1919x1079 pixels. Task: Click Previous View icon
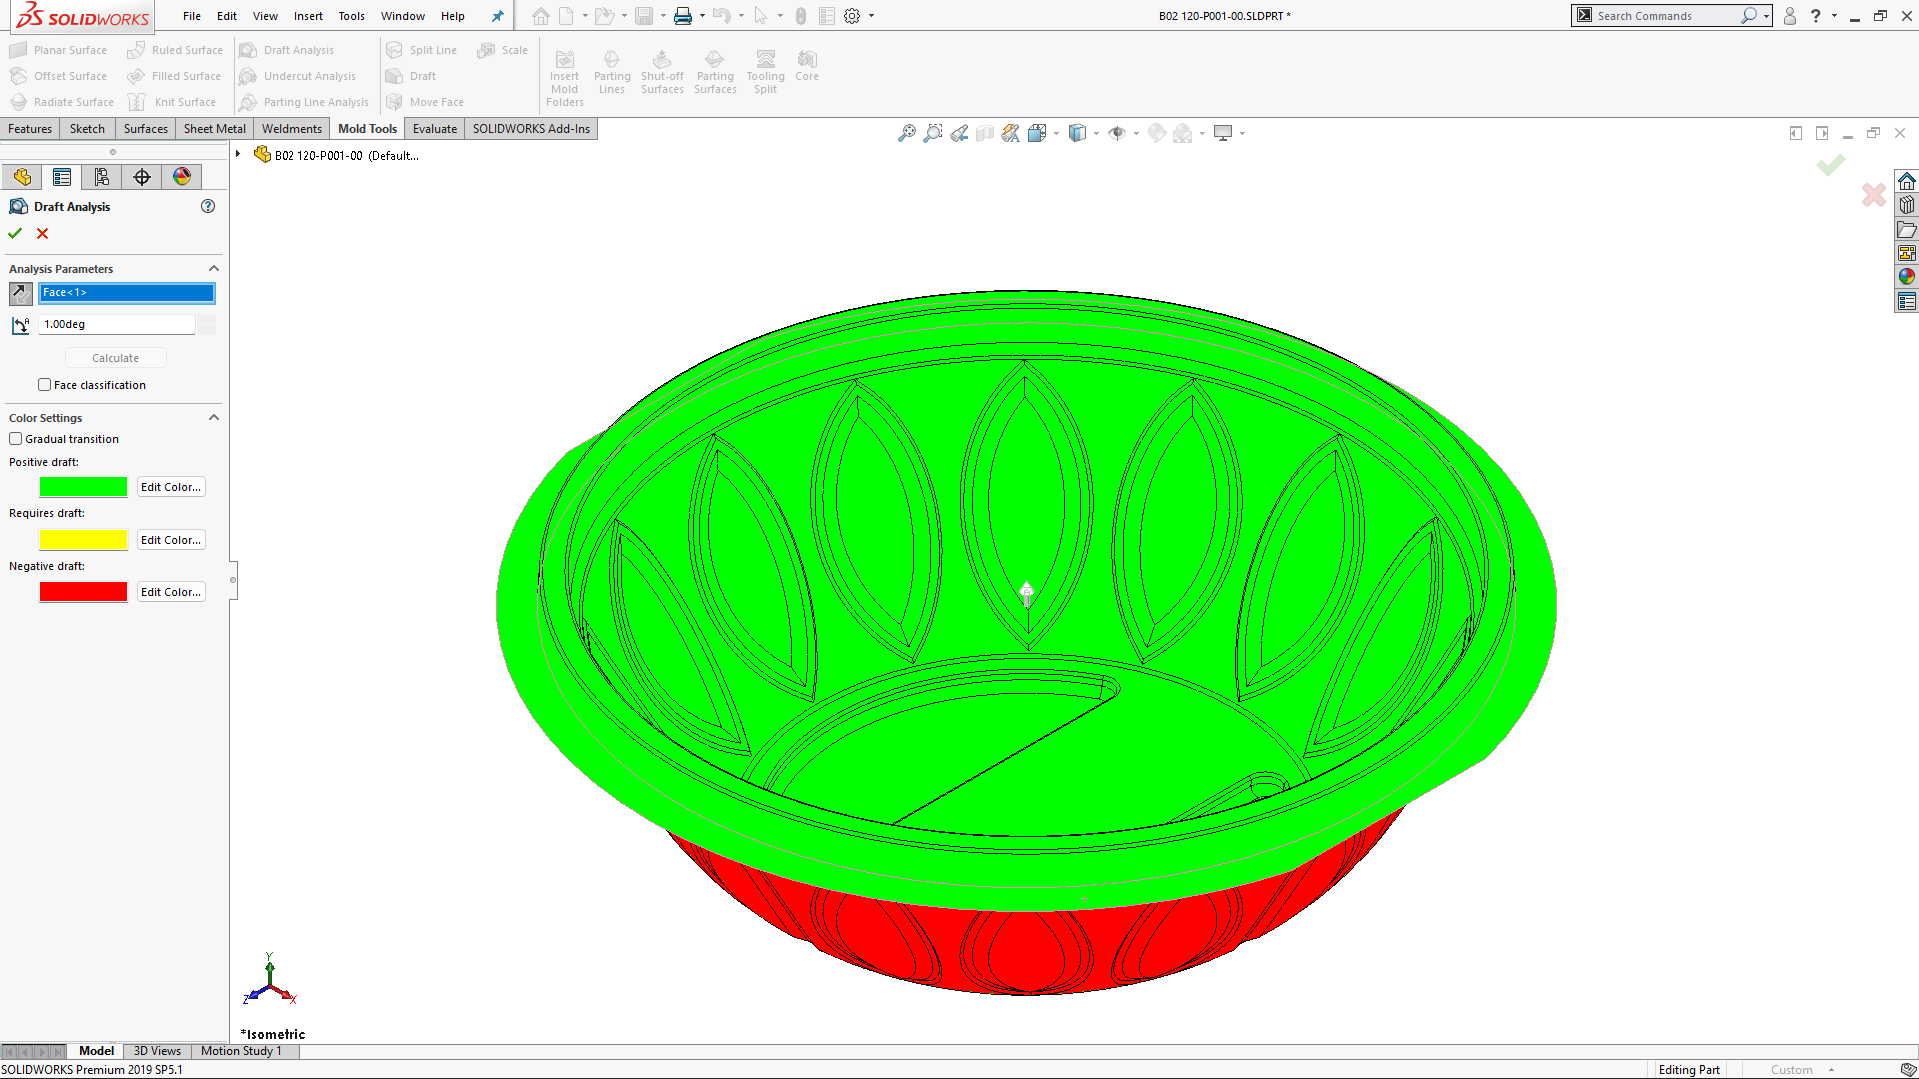(x=959, y=133)
